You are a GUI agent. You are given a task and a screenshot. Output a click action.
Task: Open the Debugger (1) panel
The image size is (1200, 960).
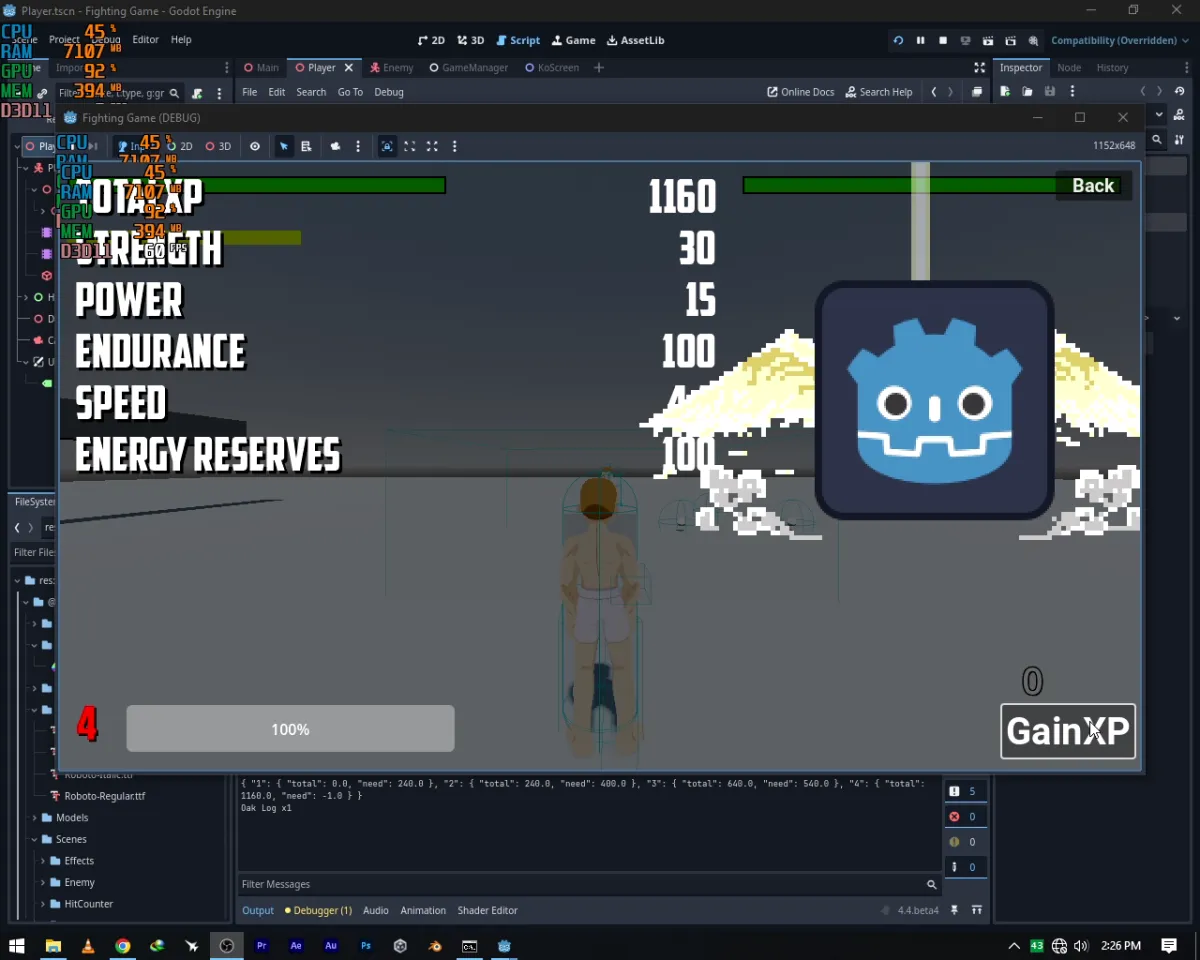[x=318, y=910]
